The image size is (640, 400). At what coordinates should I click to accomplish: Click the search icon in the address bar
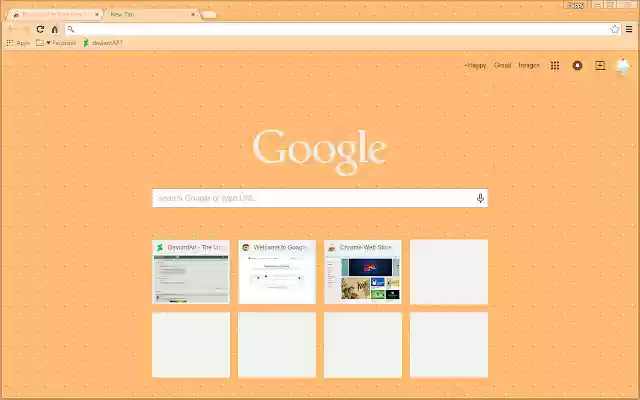(x=71, y=29)
